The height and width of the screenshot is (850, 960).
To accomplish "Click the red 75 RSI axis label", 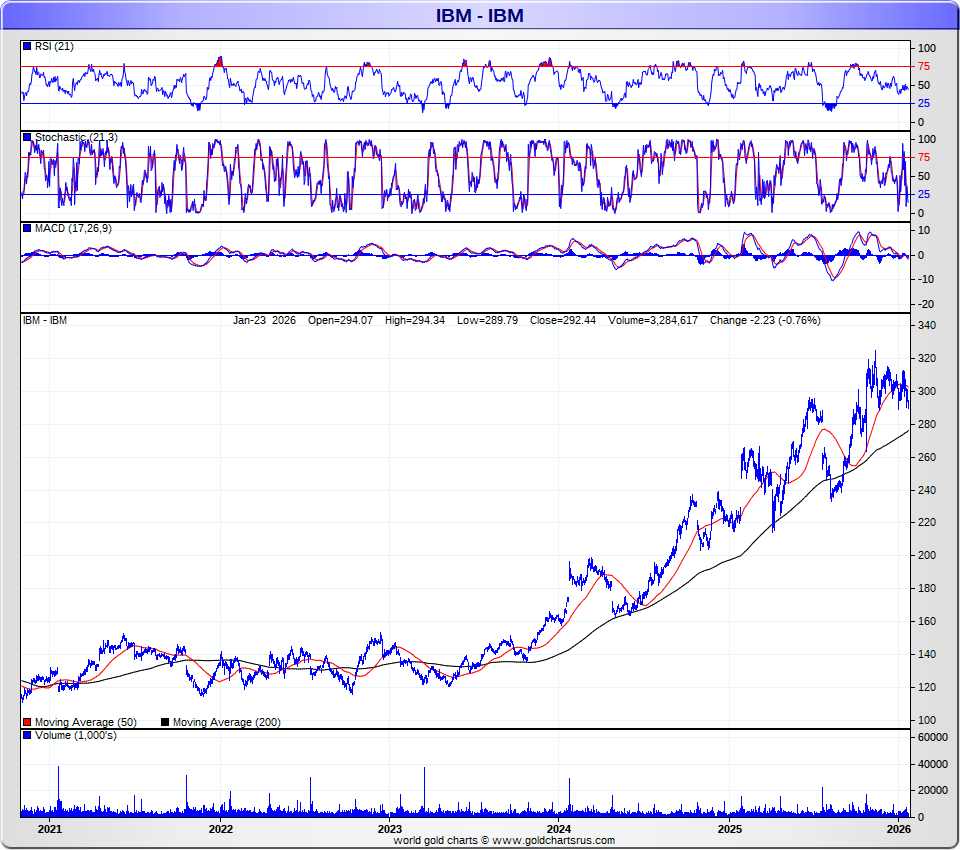I will coord(924,67).
